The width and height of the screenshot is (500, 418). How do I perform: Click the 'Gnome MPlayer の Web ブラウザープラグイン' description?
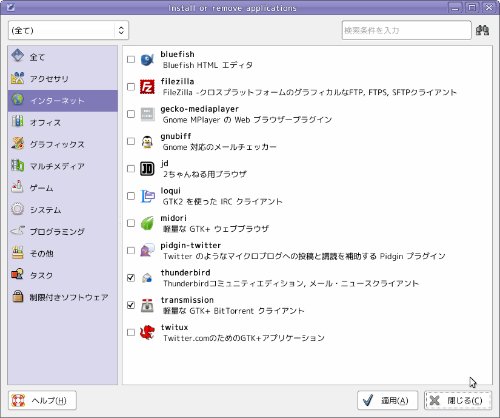247,120
